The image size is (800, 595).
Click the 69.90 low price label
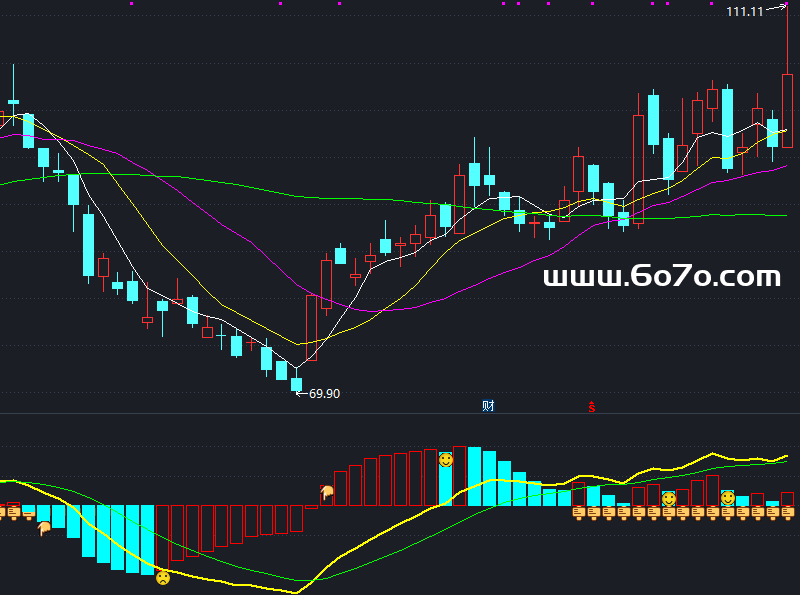(324, 393)
